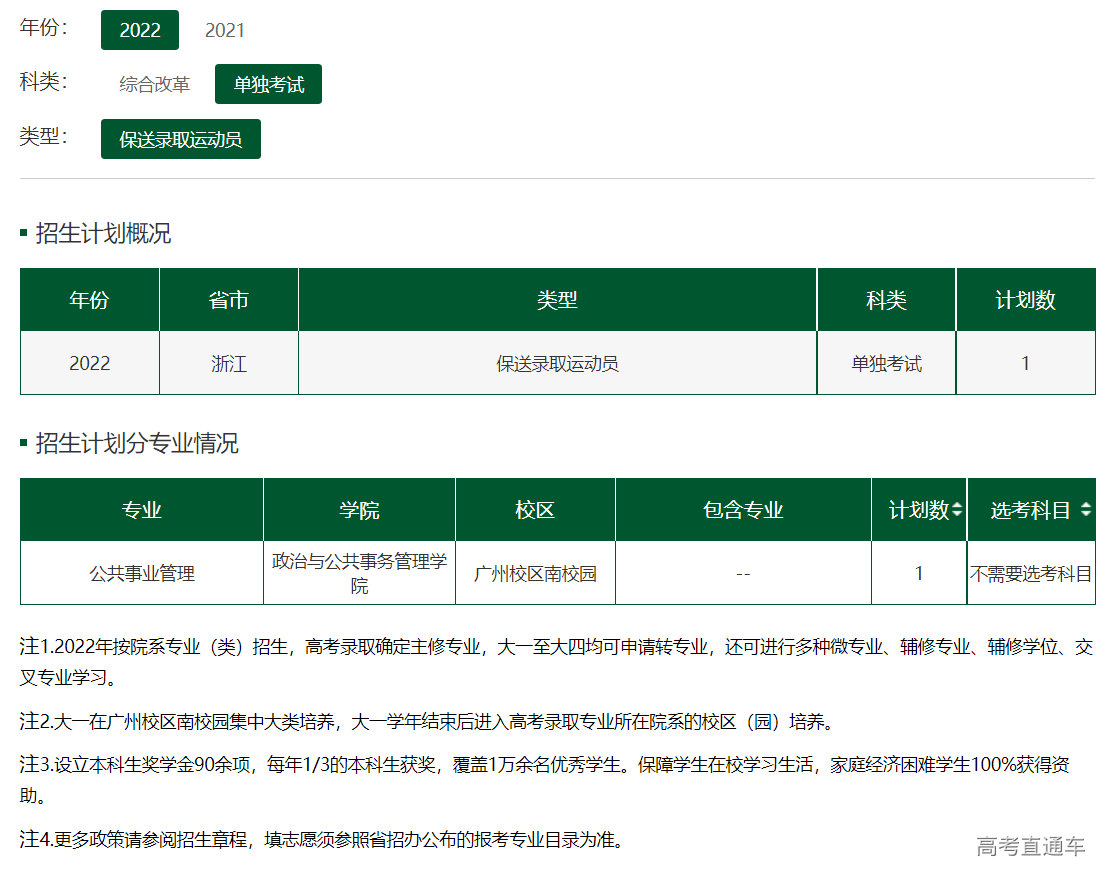Switch to the 2021 year option
The image size is (1114, 886).
225,30
